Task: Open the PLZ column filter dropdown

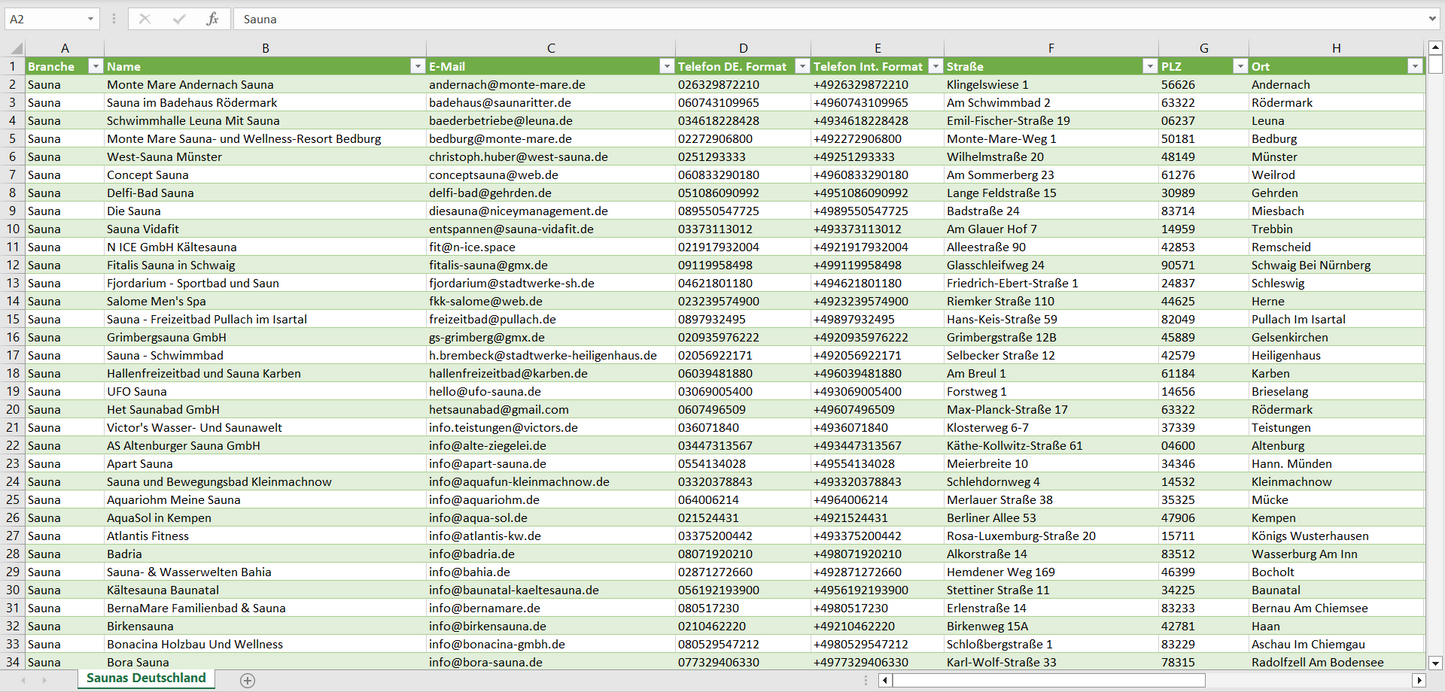Action: pyautogui.click(x=1239, y=66)
